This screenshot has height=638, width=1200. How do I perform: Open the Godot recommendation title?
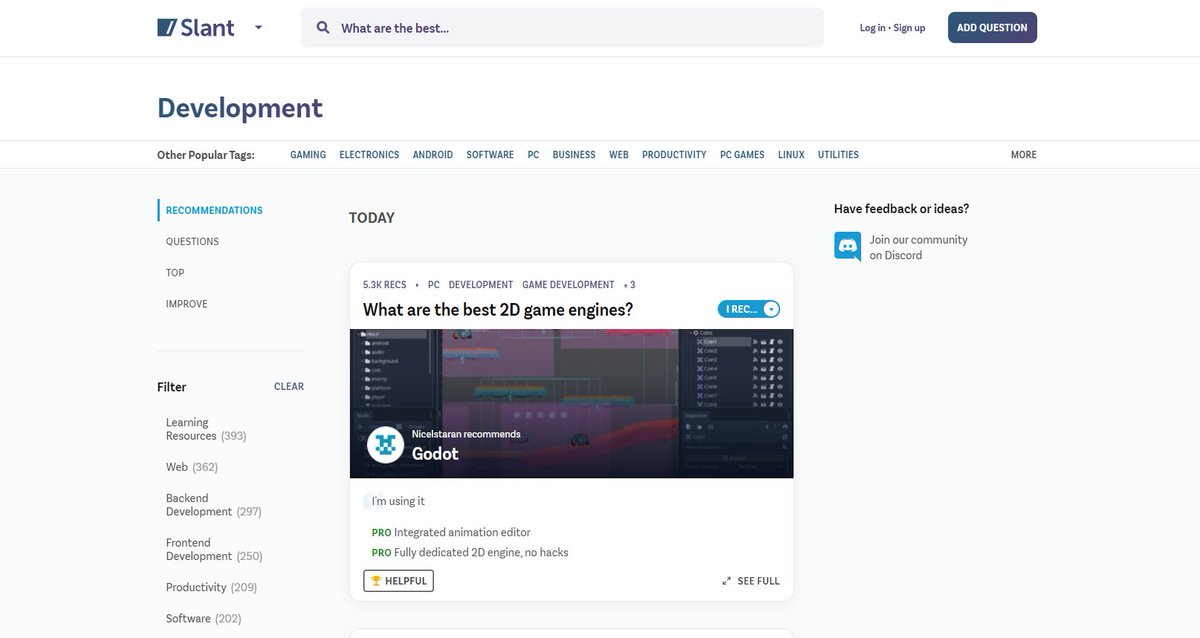[435, 453]
